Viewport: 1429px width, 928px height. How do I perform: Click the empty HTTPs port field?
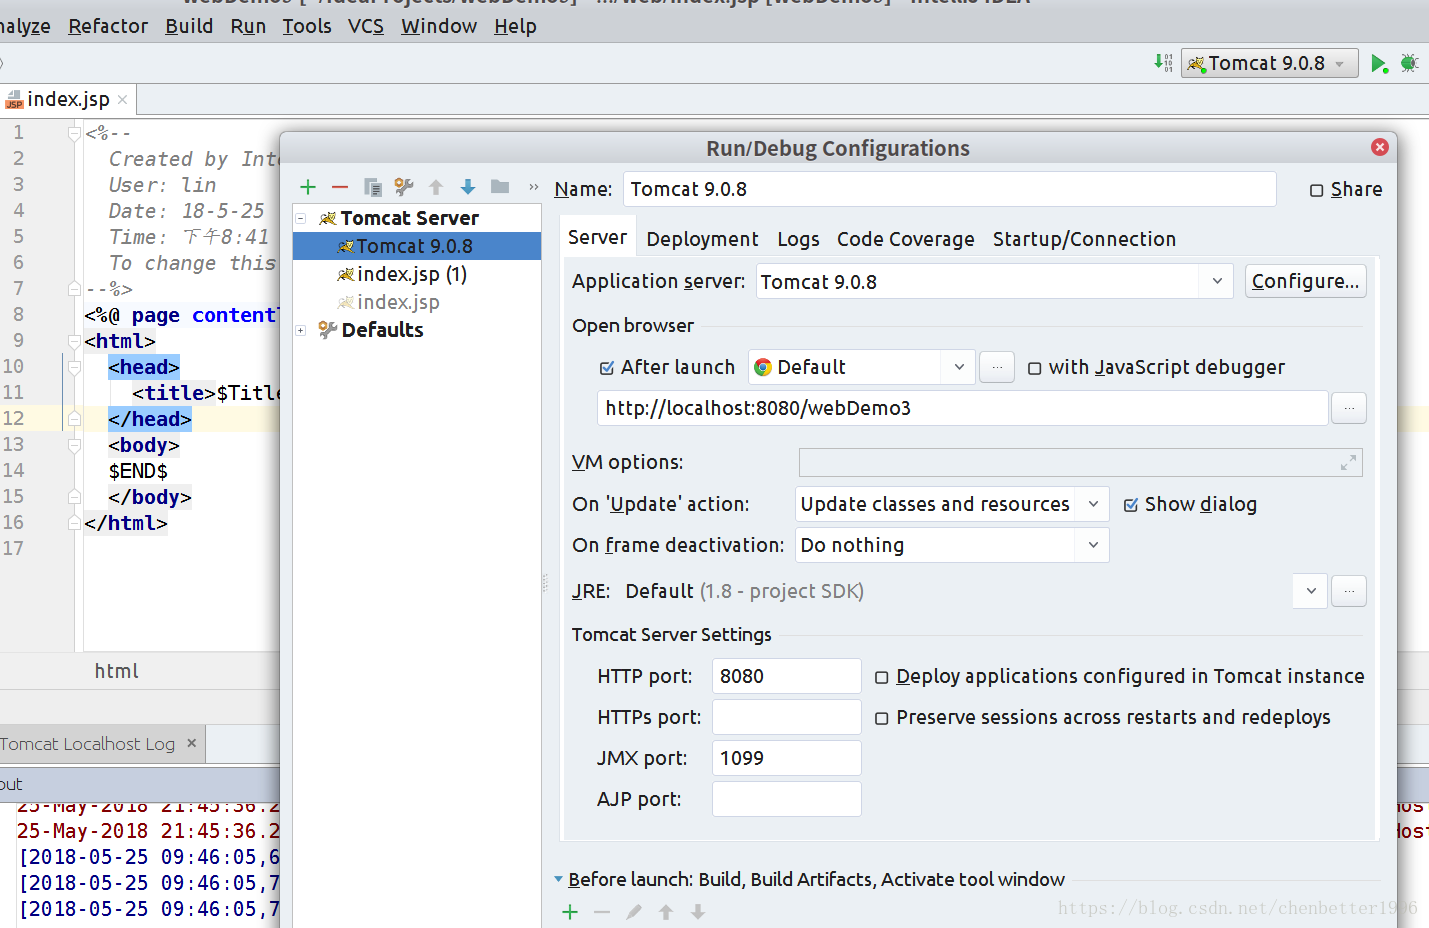(786, 717)
